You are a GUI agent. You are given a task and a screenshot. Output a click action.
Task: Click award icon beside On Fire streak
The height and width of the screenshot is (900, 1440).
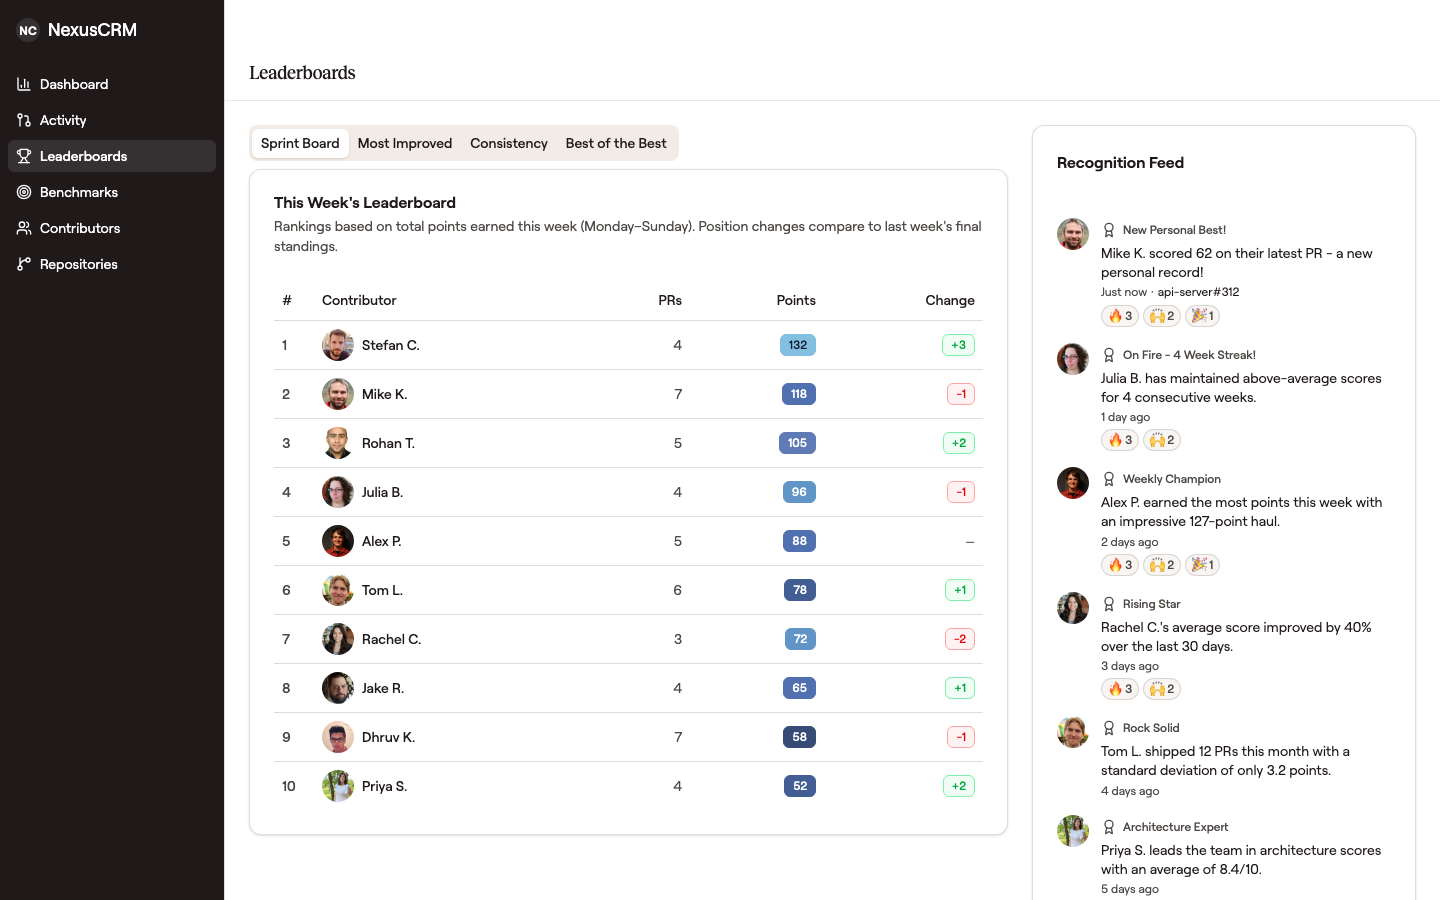[x=1109, y=355]
